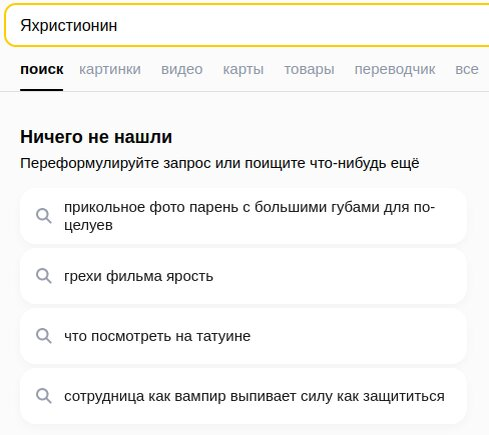Screen dimensions: 489x435
Task: Choose suggestion 'что посмотреть на татуине'
Action: 243,336
